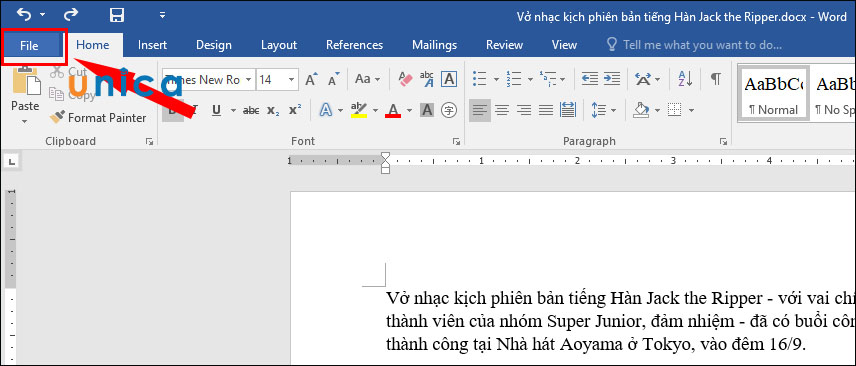Open the Clipboard pane launcher
The image size is (856, 366).
pyautogui.click(x=150, y=141)
